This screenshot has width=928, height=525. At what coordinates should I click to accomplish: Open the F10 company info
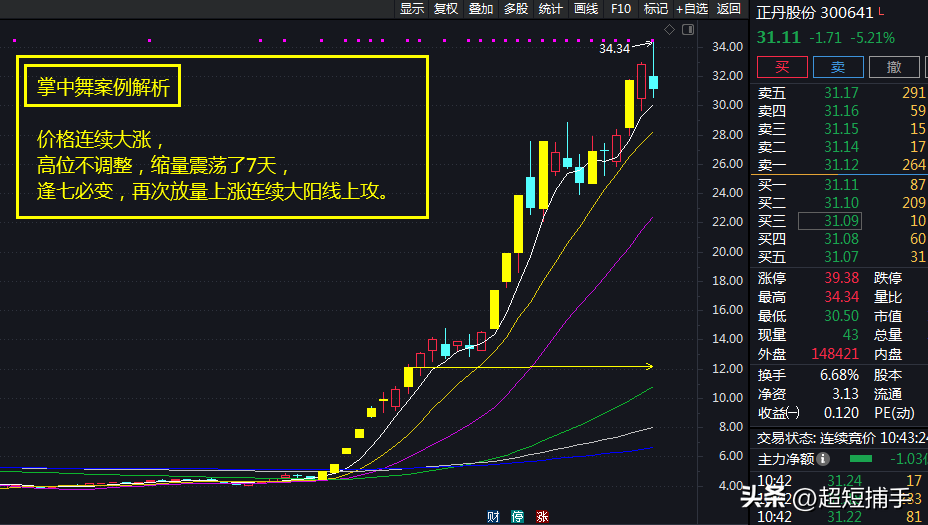point(620,9)
